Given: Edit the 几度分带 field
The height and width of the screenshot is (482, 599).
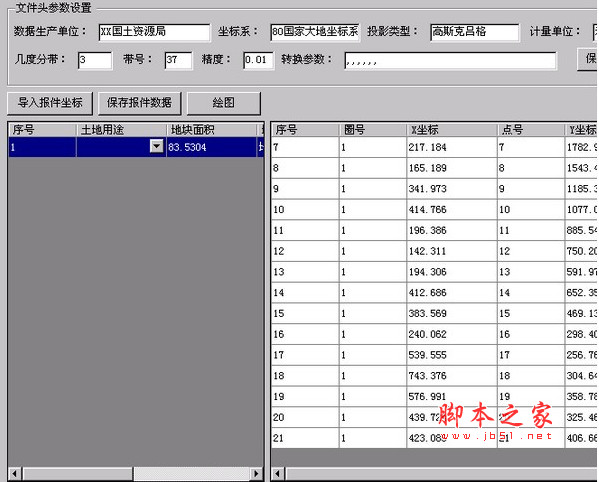Looking at the screenshot, I should pyautogui.click(x=95, y=60).
